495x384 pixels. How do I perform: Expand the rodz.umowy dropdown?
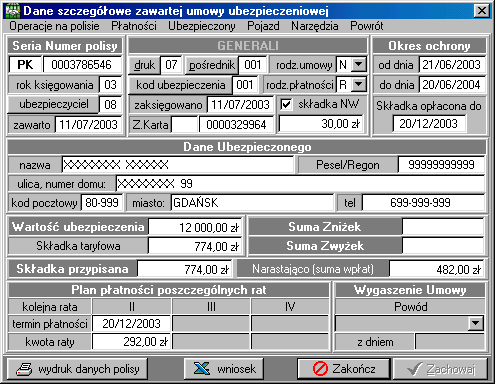[x=359, y=64]
